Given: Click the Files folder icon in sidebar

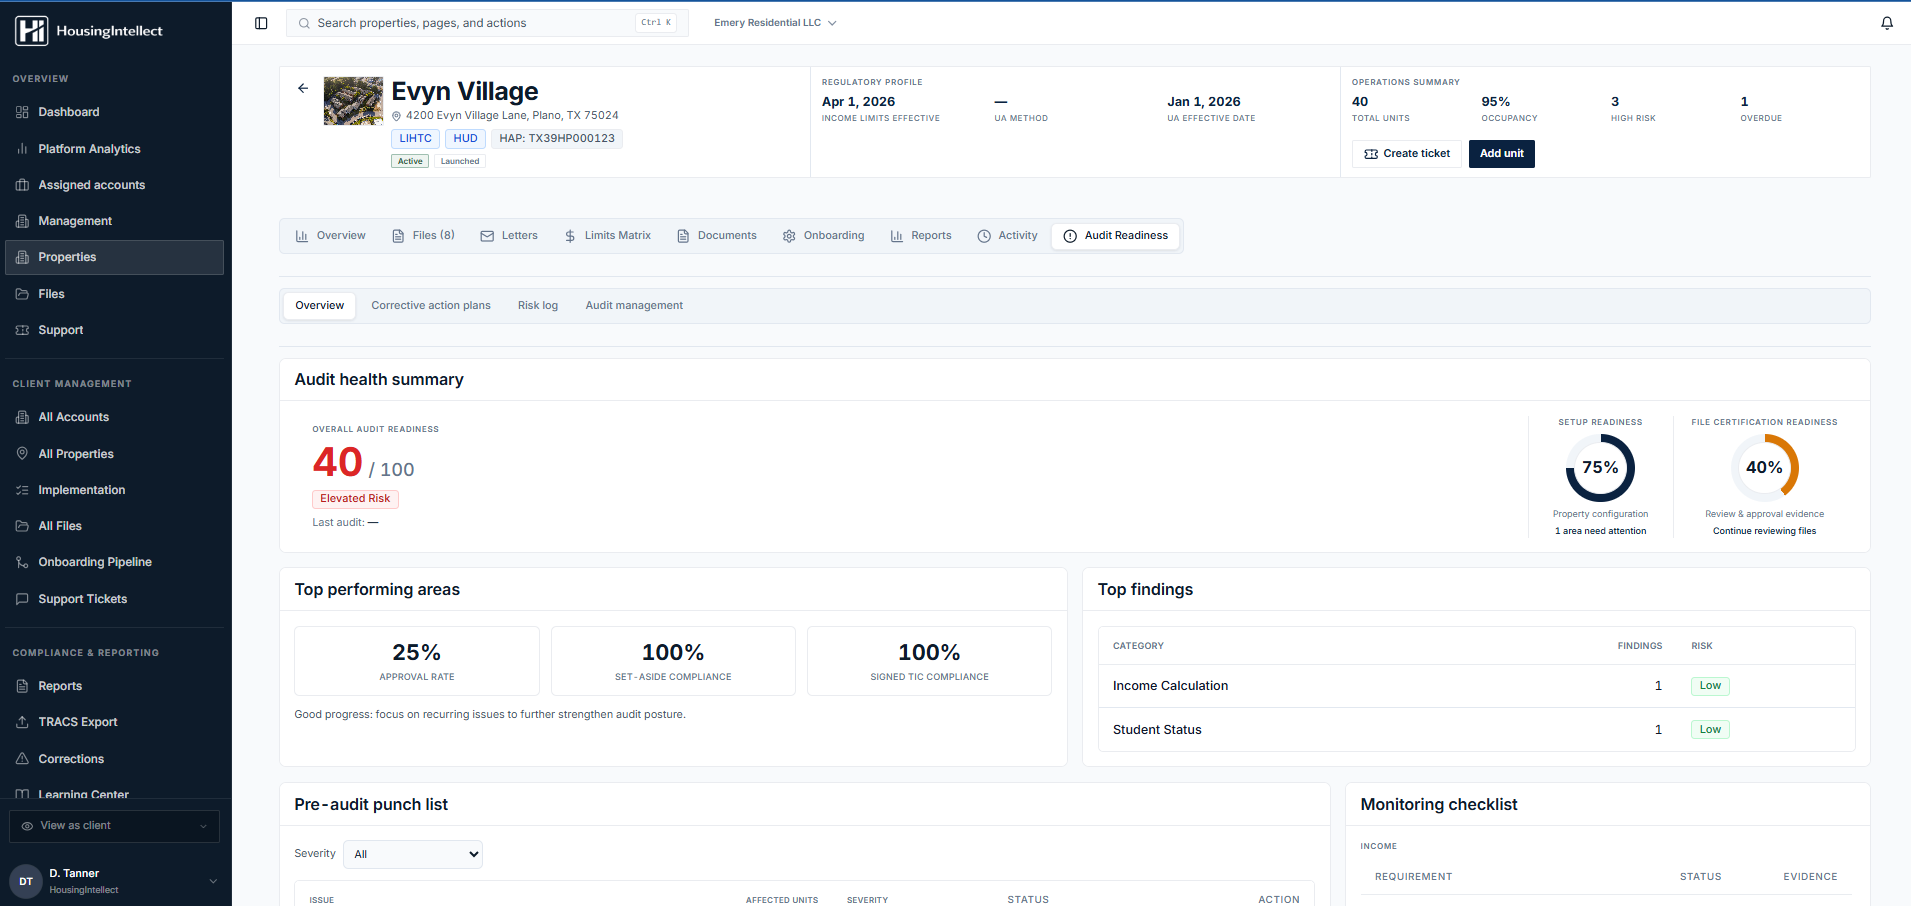Looking at the screenshot, I should point(22,294).
